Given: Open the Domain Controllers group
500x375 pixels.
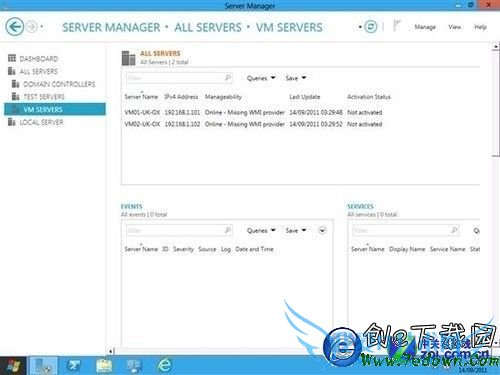Looking at the screenshot, I should click(59, 84).
